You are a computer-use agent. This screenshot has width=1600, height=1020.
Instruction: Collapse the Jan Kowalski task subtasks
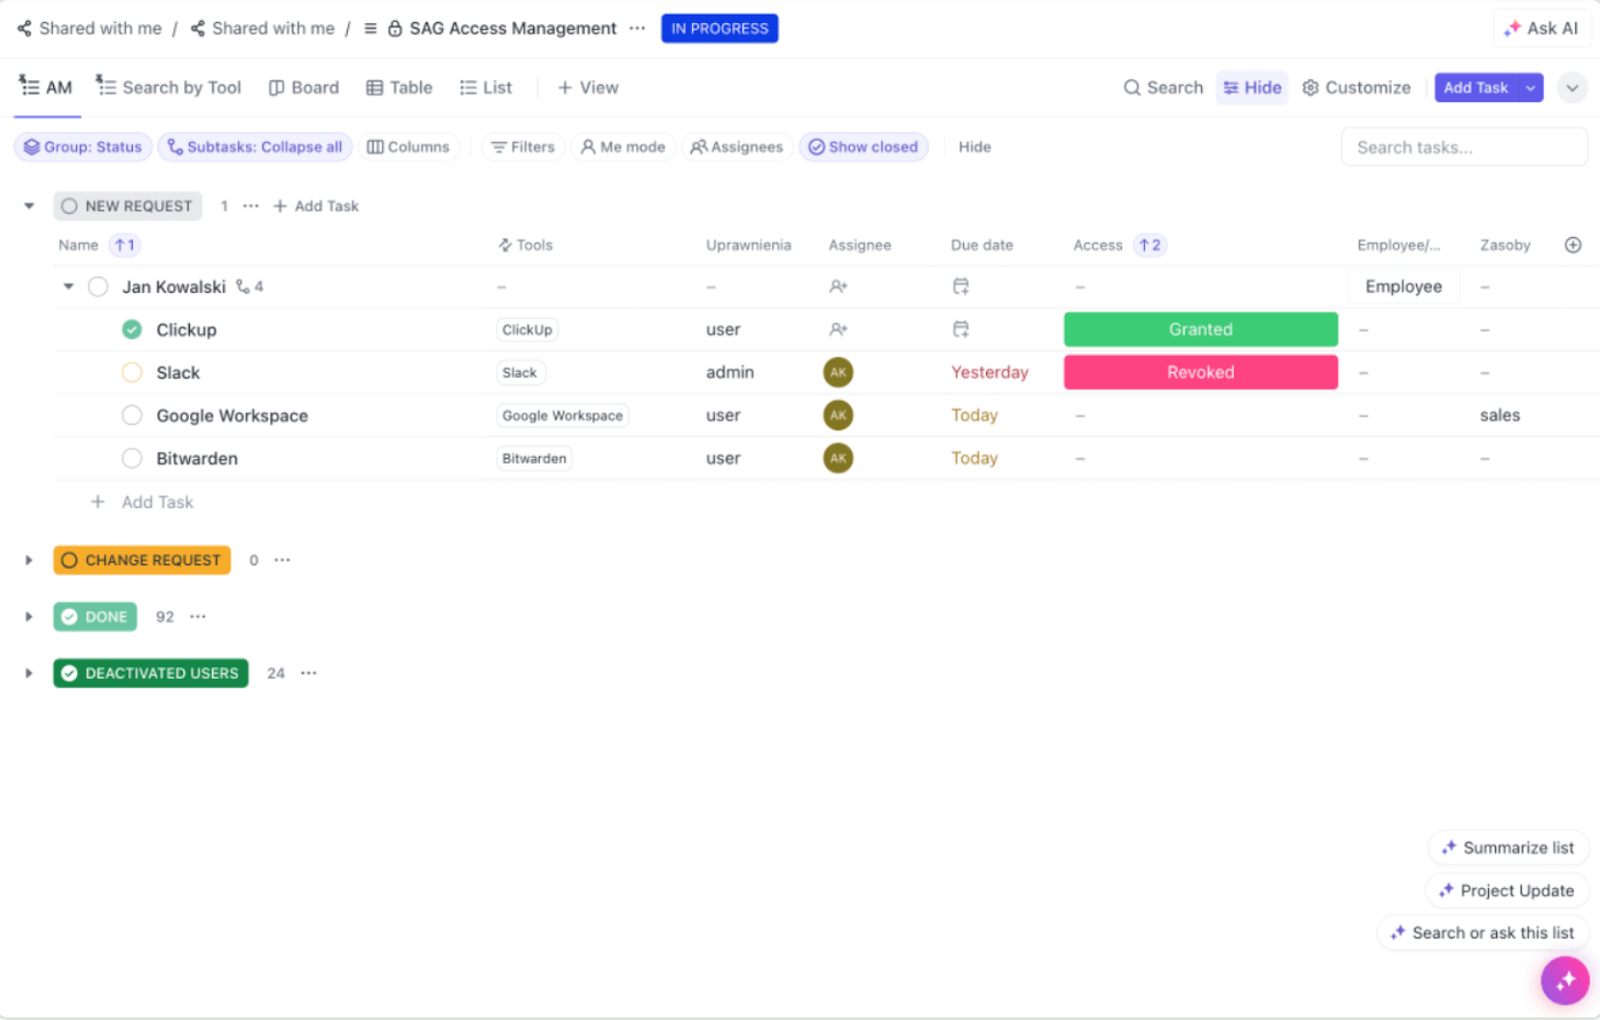pyautogui.click(x=68, y=286)
